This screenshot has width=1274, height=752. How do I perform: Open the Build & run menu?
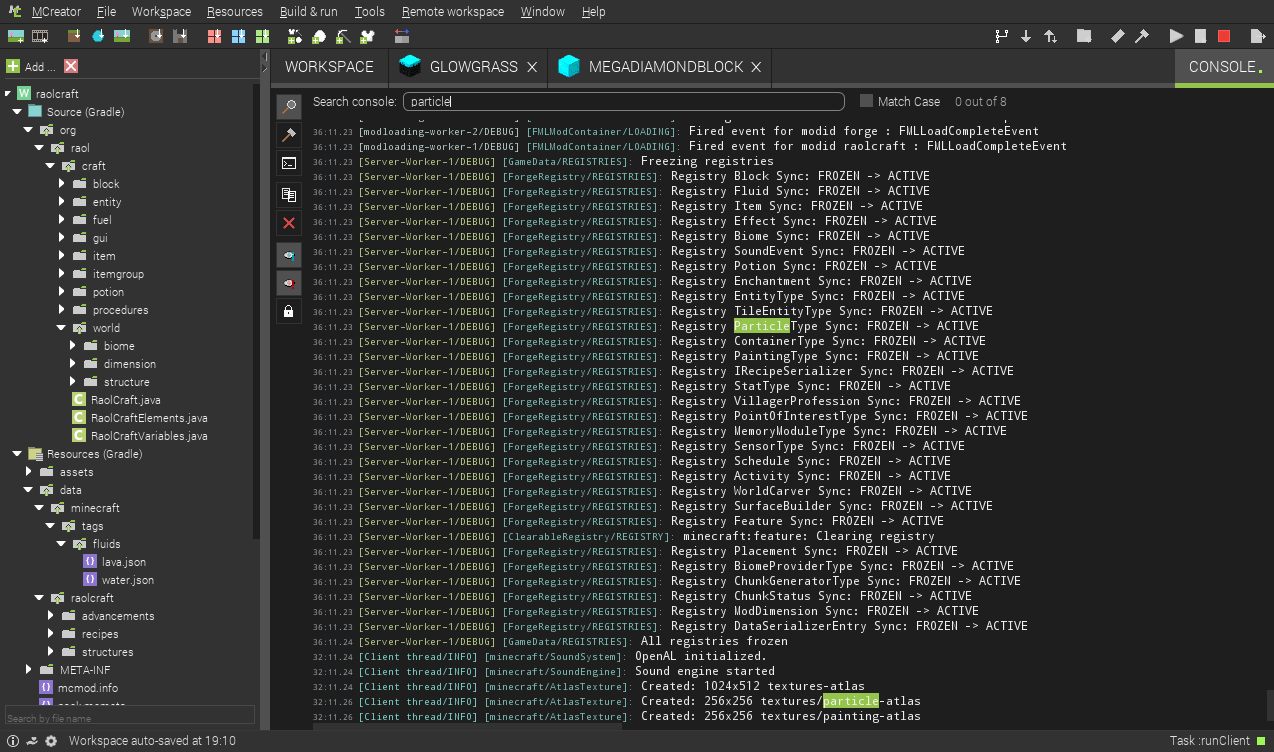point(309,12)
